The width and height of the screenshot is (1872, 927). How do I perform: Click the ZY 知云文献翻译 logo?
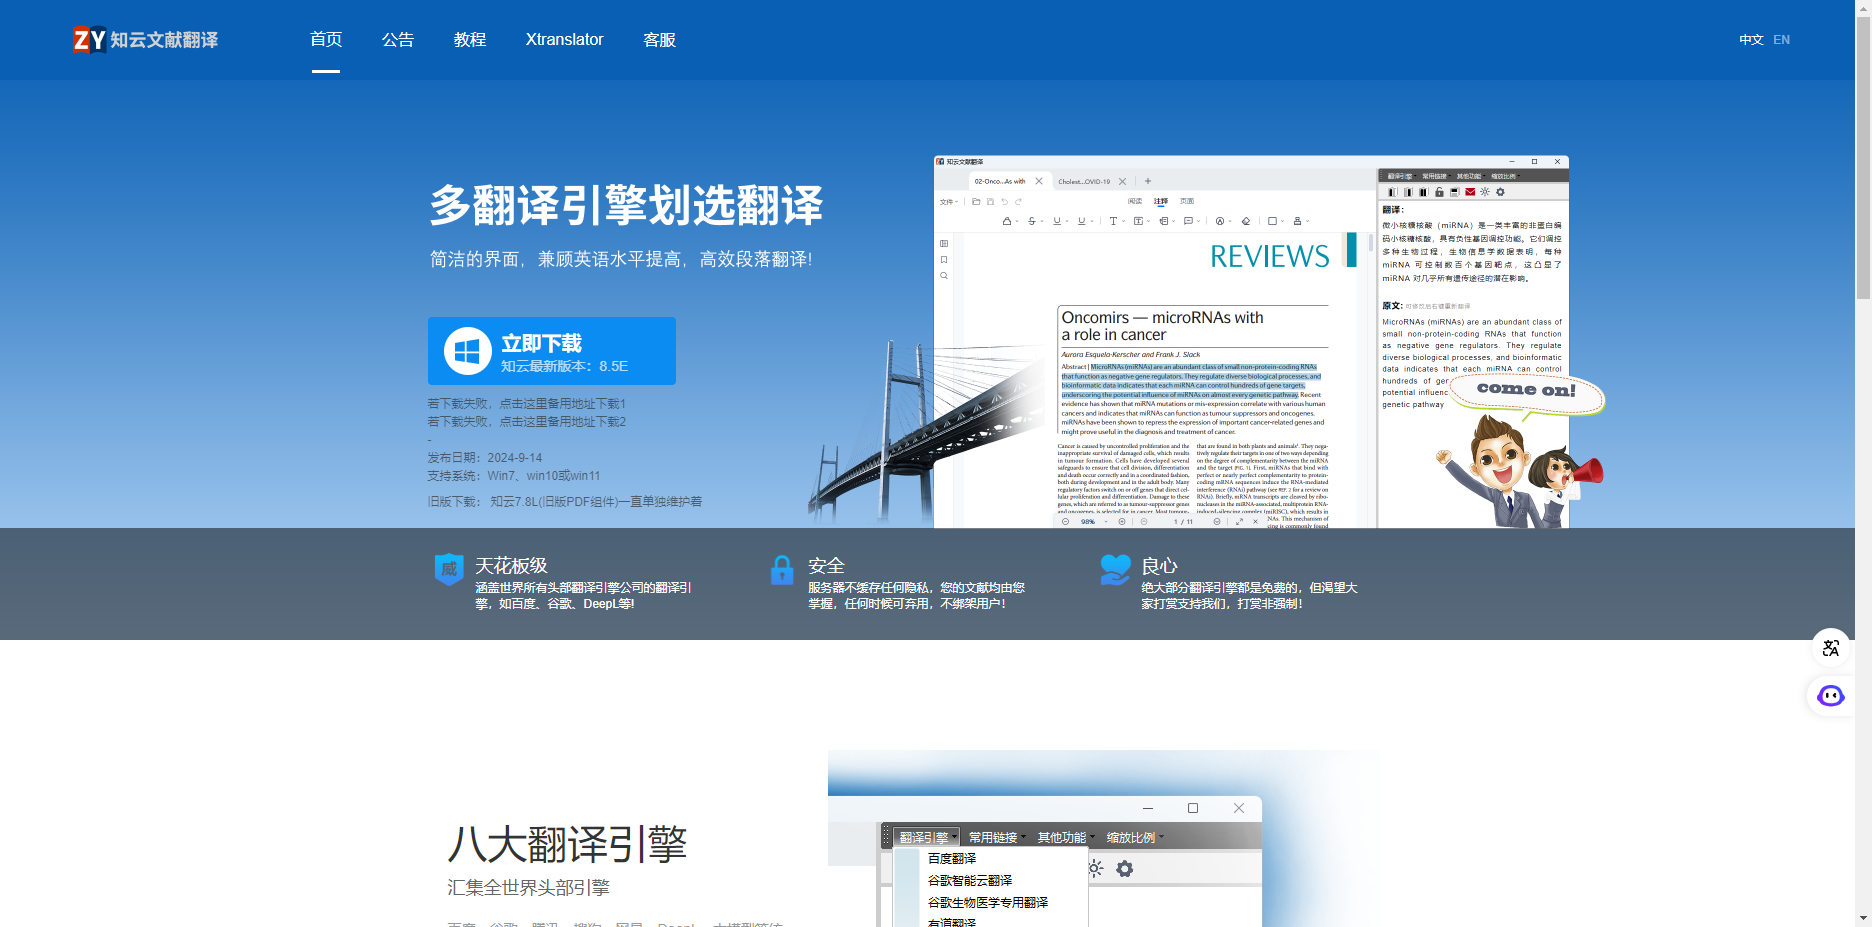(146, 40)
